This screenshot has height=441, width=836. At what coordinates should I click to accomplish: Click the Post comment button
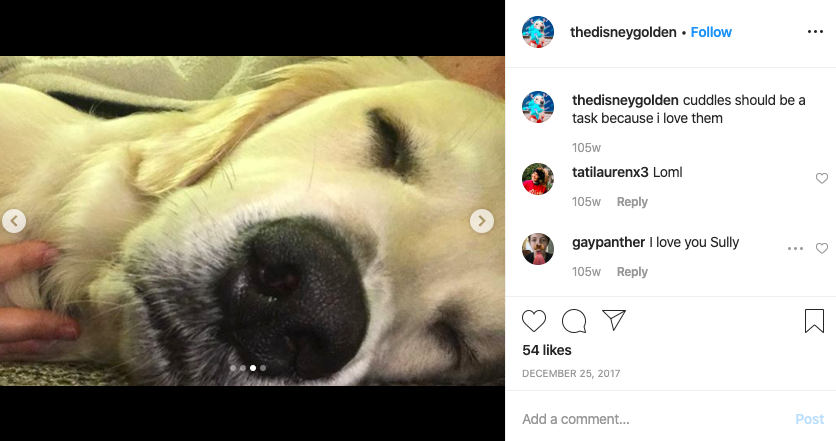(809, 419)
